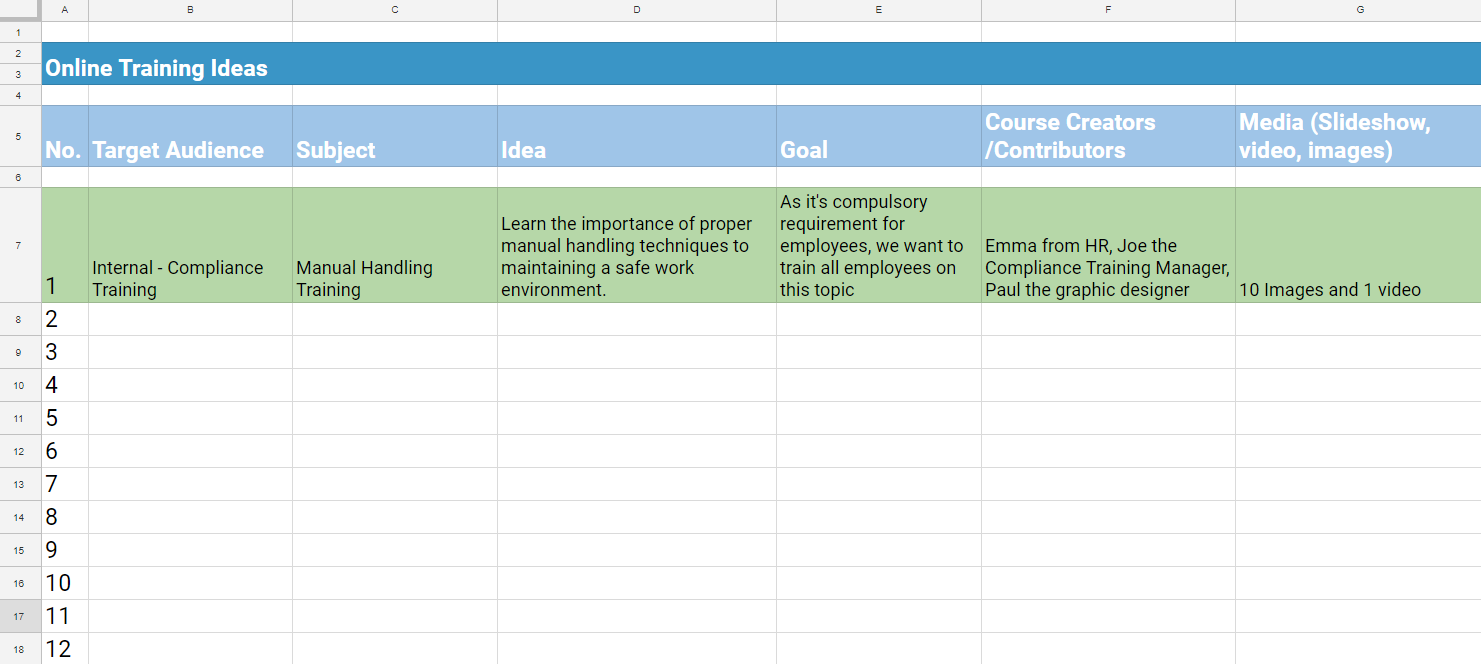Screen dimensions: 1481x664
Task: Click the cell containing number 11
Action: (x=65, y=616)
